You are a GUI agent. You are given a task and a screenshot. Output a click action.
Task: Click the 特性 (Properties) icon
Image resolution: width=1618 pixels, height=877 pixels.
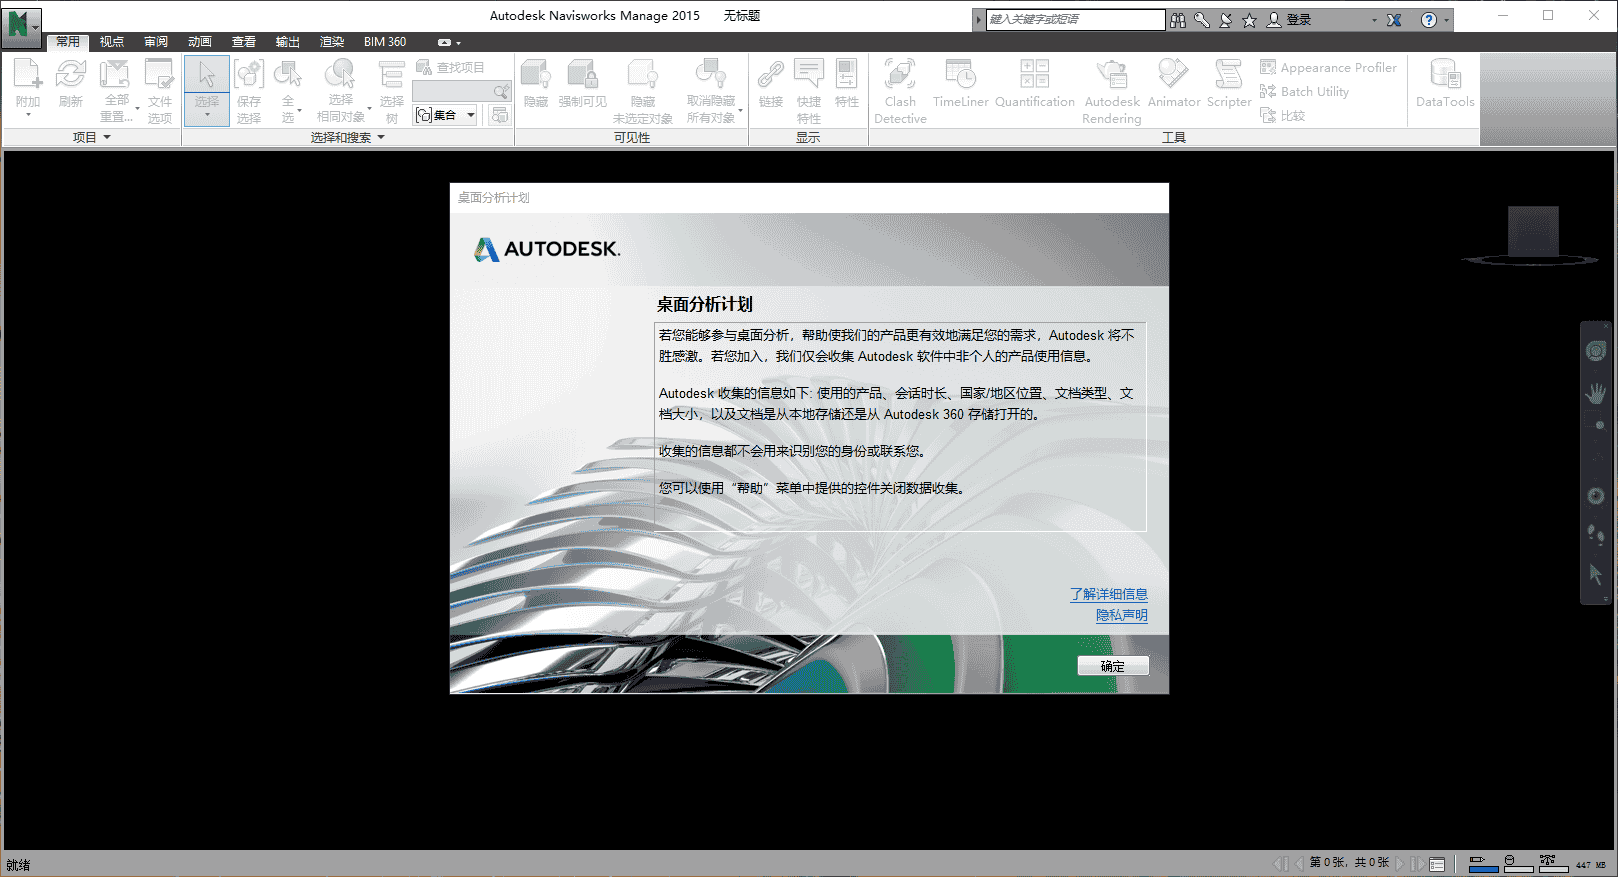tap(846, 74)
